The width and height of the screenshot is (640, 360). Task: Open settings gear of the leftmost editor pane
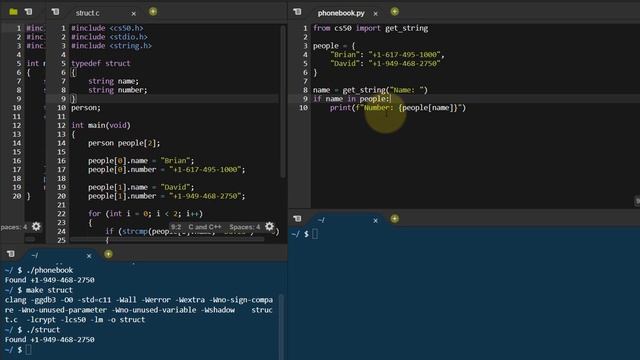[36, 226]
